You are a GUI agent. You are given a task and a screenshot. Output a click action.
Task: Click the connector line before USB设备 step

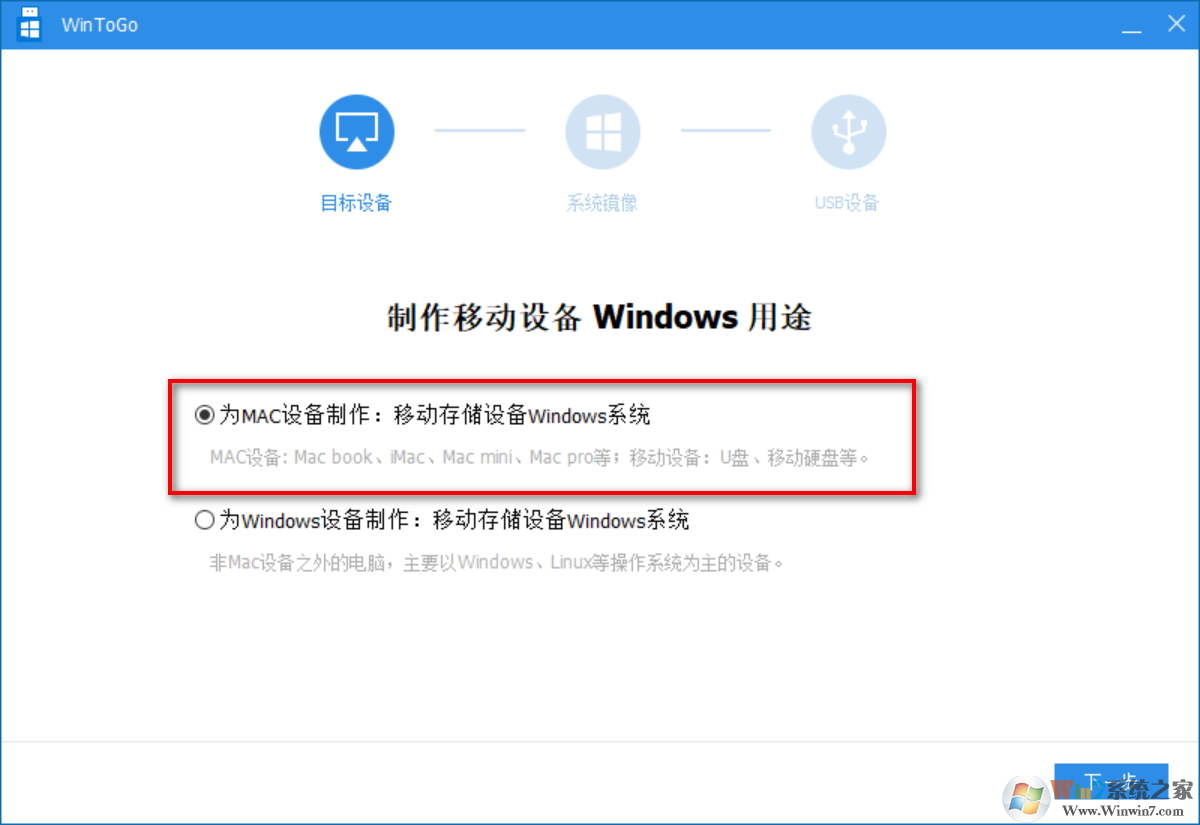(726, 130)
